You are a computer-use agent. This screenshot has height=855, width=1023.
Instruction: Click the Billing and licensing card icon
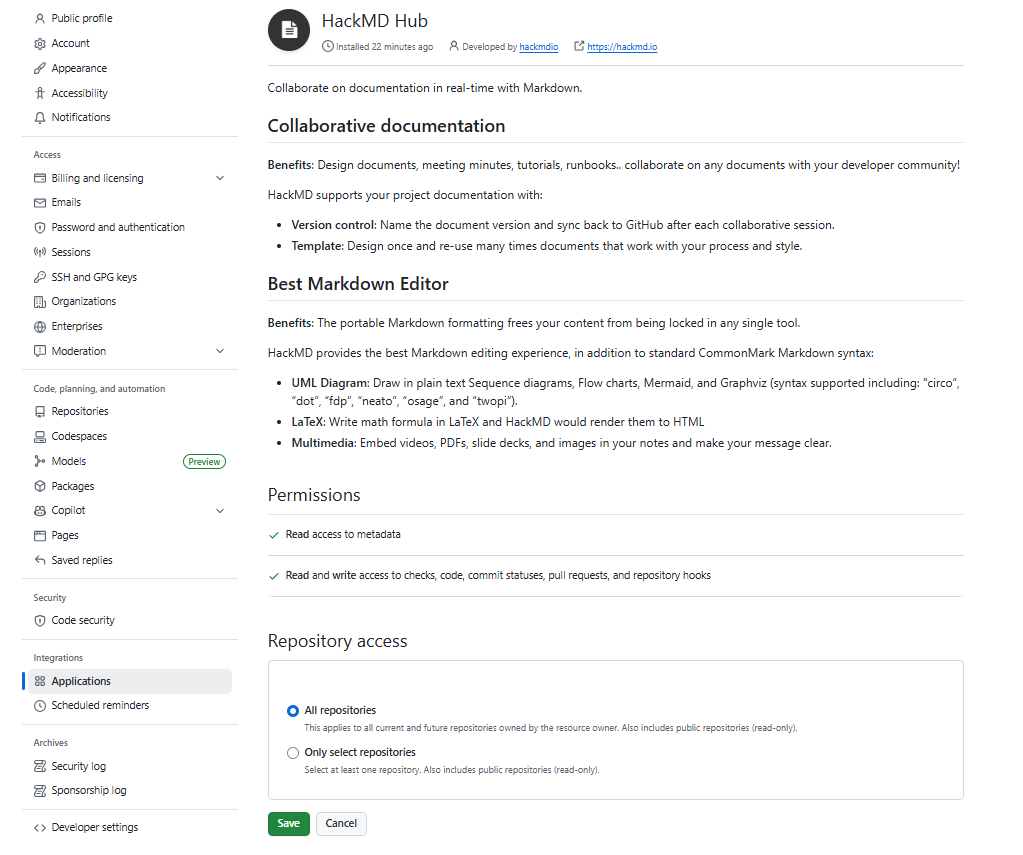40,178
